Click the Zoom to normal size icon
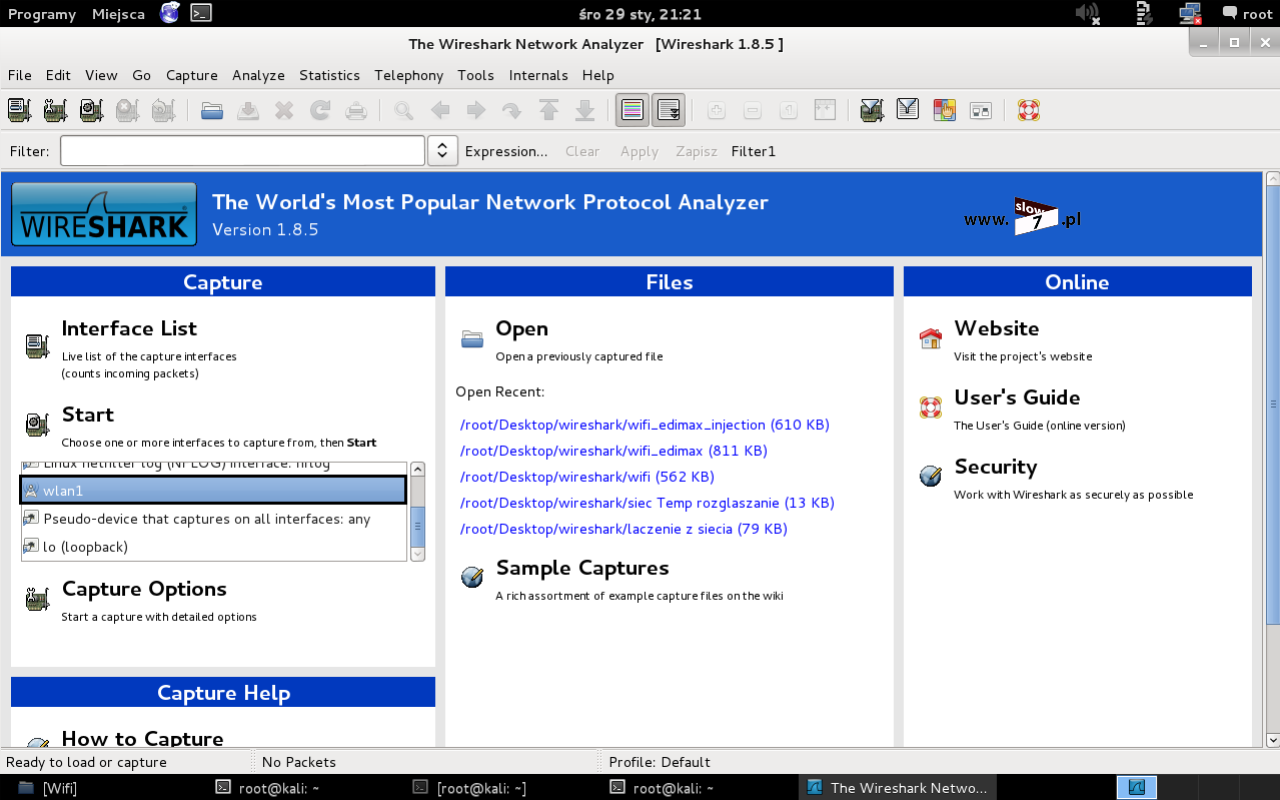 click(789, 110)
